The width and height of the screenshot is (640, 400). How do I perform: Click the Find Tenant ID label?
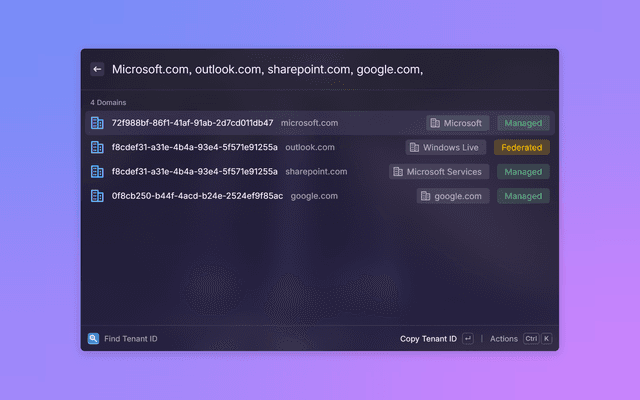pos(131,339)
